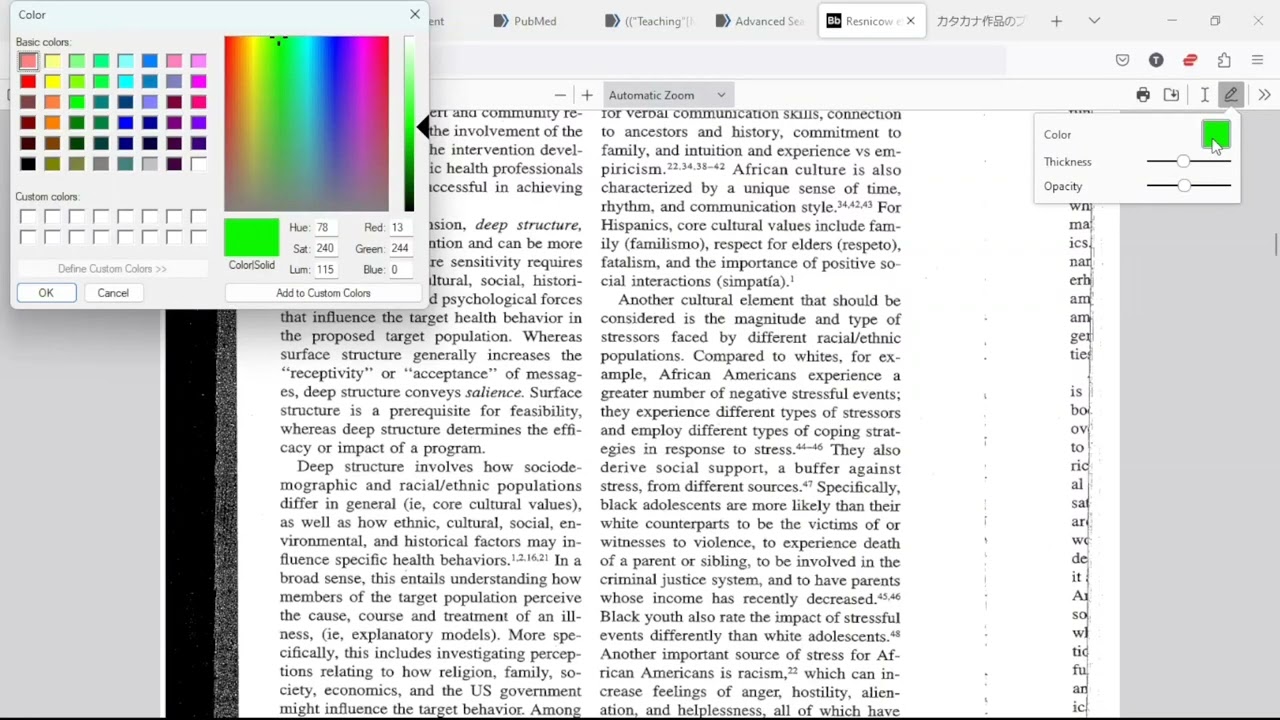This screenshot has height=720, width=1280.
Task: Select the light pink basic color swatch
Action: pos(28,61)
